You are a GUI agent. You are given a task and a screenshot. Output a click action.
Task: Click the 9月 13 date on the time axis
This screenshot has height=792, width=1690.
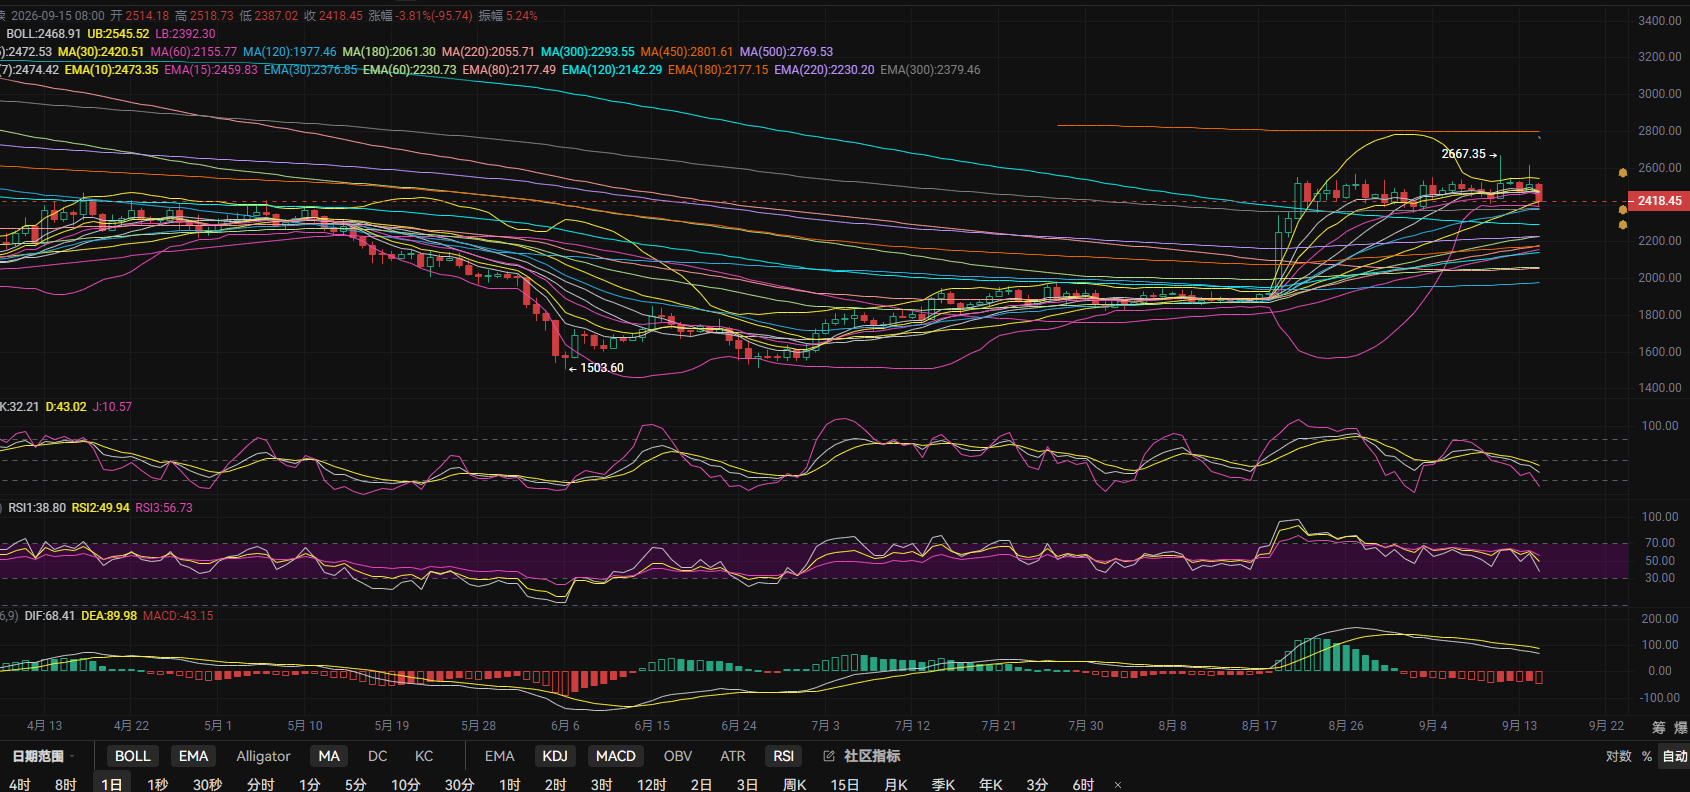pyautogui.click(x=1519, y=726)
